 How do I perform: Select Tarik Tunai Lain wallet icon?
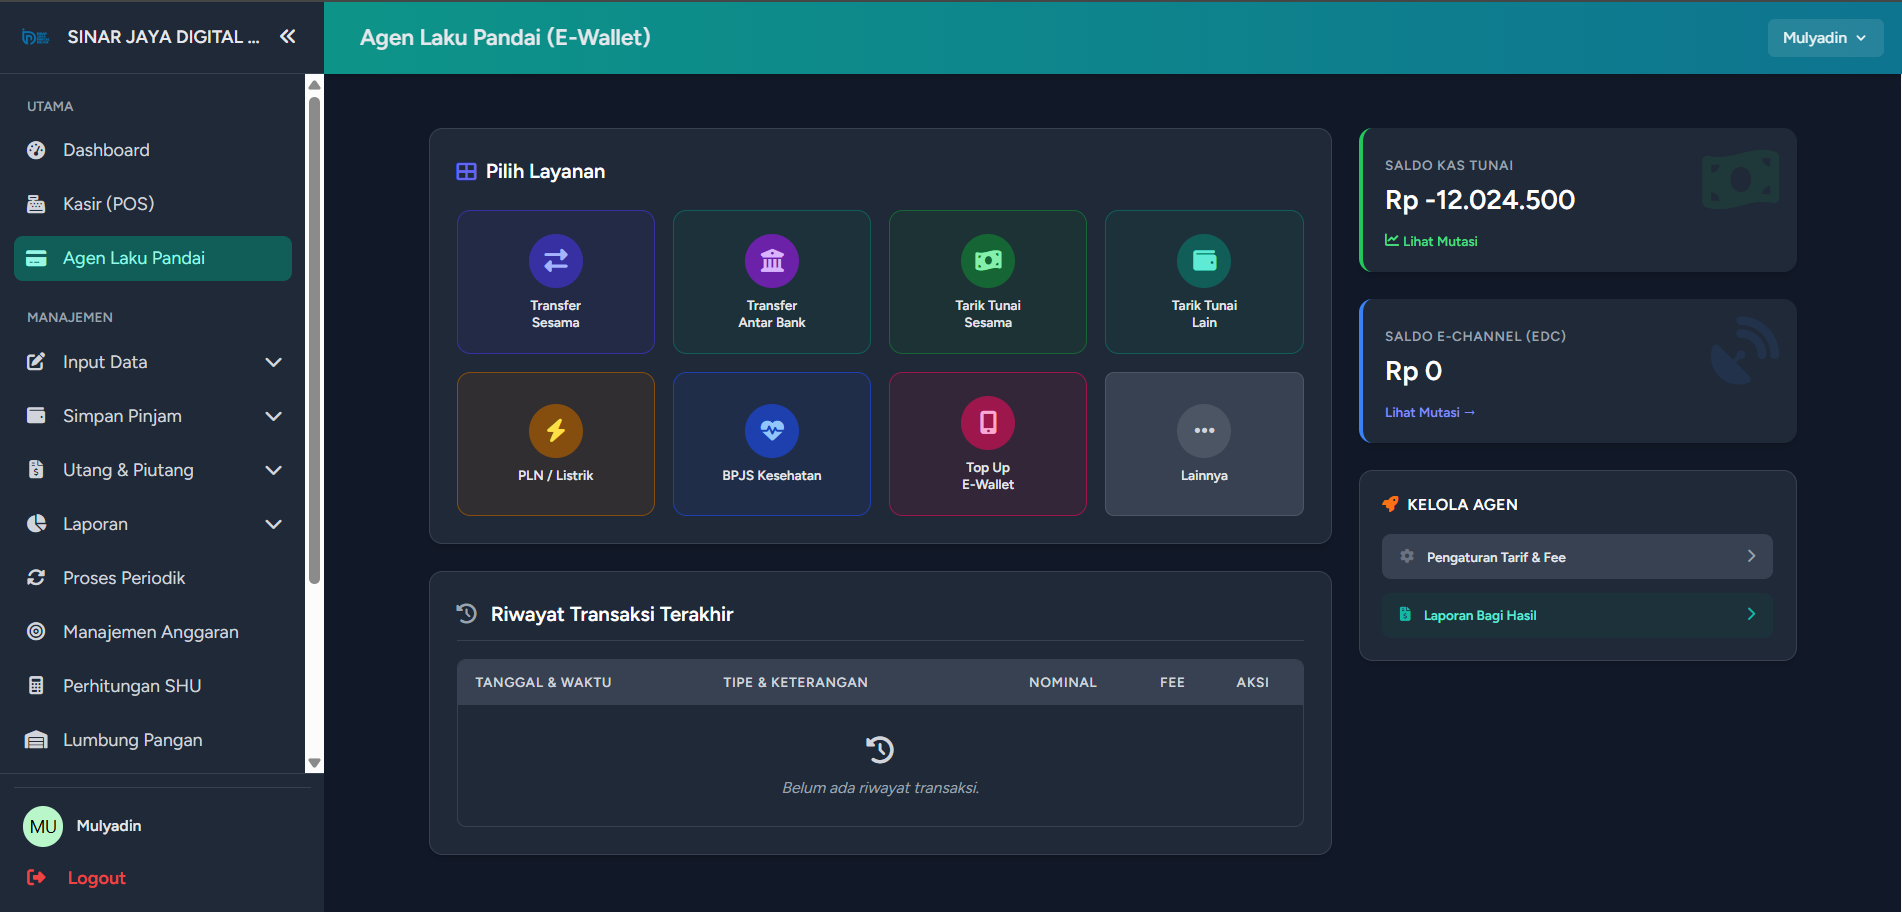(1204, 261)
